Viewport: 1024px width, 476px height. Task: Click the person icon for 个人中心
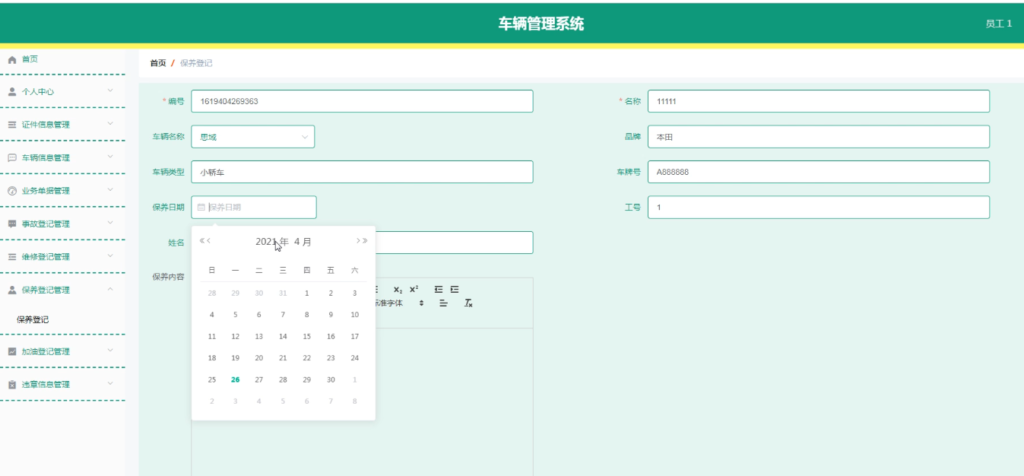(12, 92)
